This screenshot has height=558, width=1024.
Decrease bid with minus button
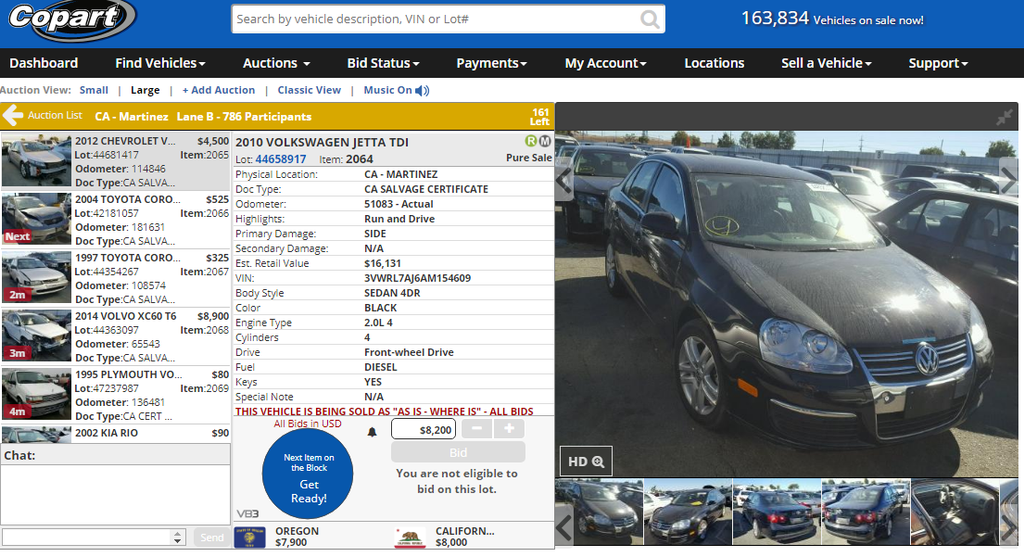pyautogui.click(x=477, y=429)
